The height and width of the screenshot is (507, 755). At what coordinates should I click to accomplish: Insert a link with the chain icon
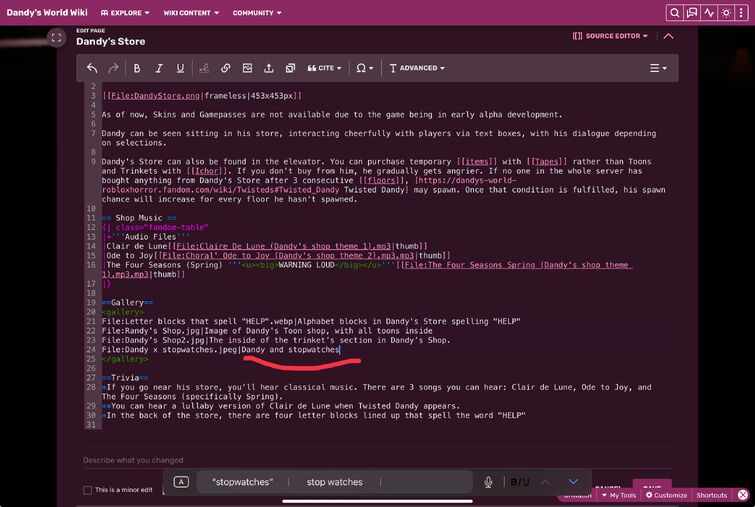(225, 68)
